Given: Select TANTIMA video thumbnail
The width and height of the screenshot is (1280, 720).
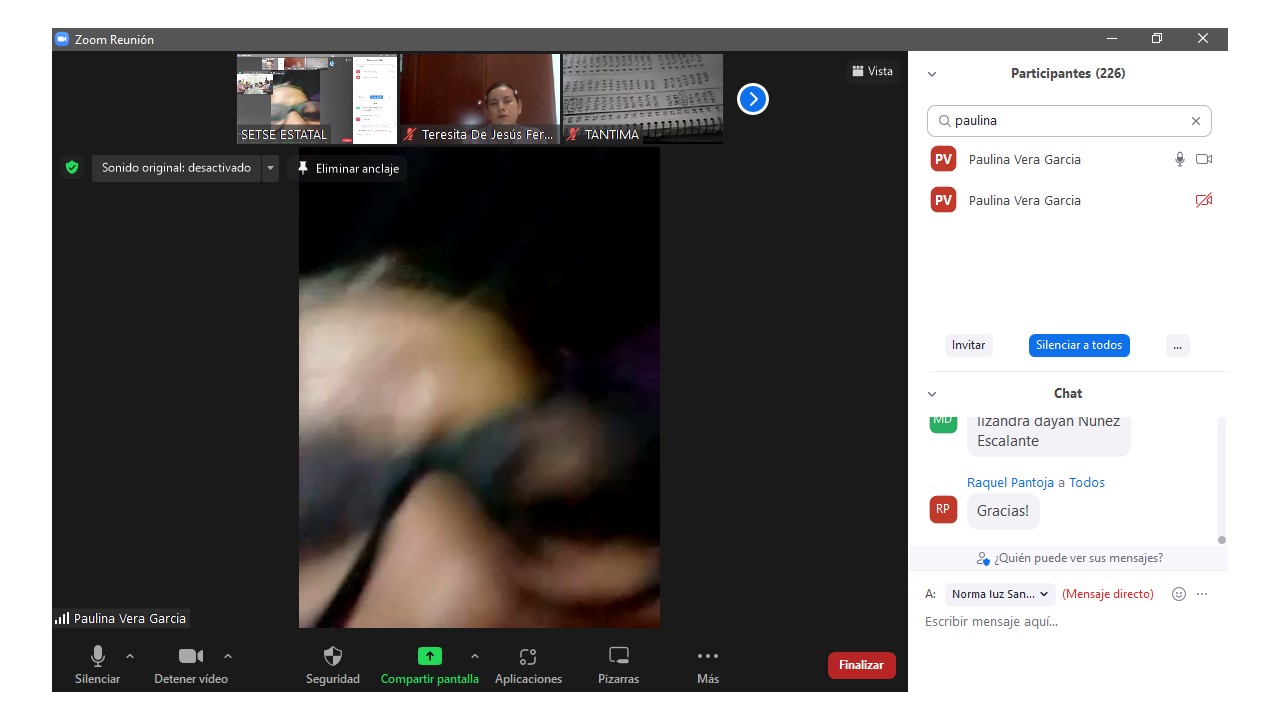Looking at the screenshot, I should pos(643,99).
